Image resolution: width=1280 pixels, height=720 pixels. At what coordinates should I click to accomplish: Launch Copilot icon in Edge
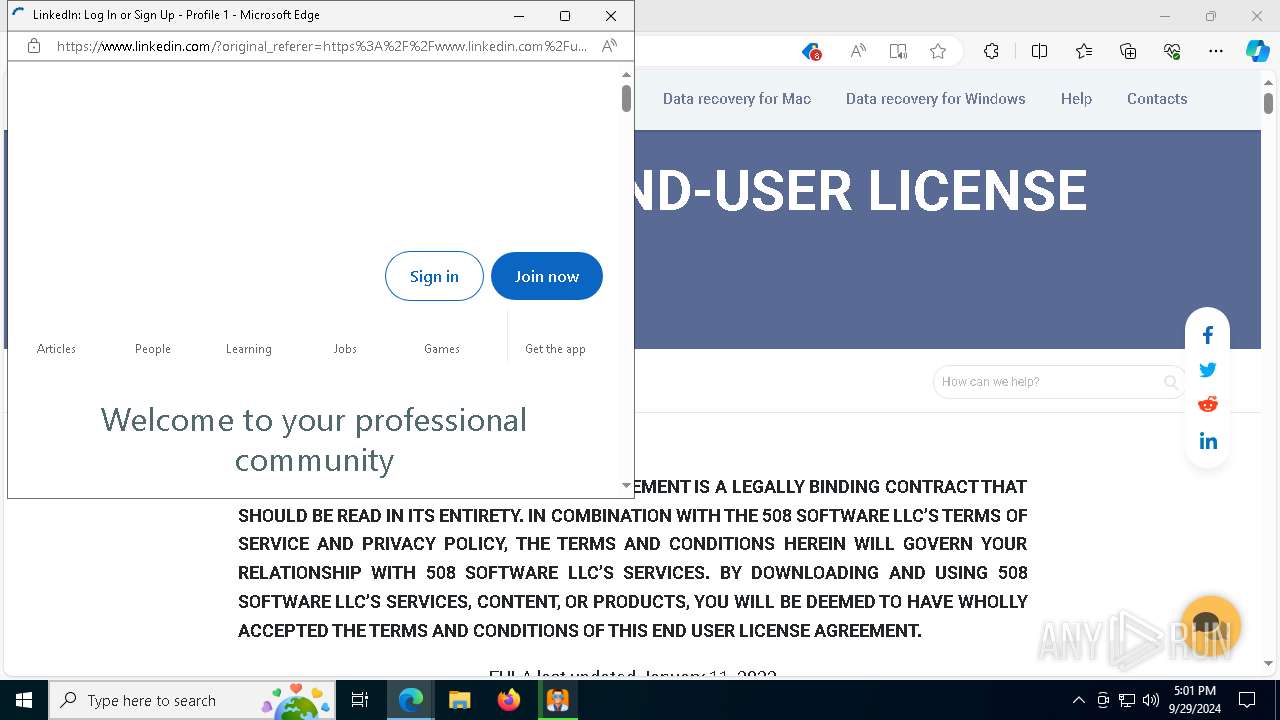tap(1257, 52)
